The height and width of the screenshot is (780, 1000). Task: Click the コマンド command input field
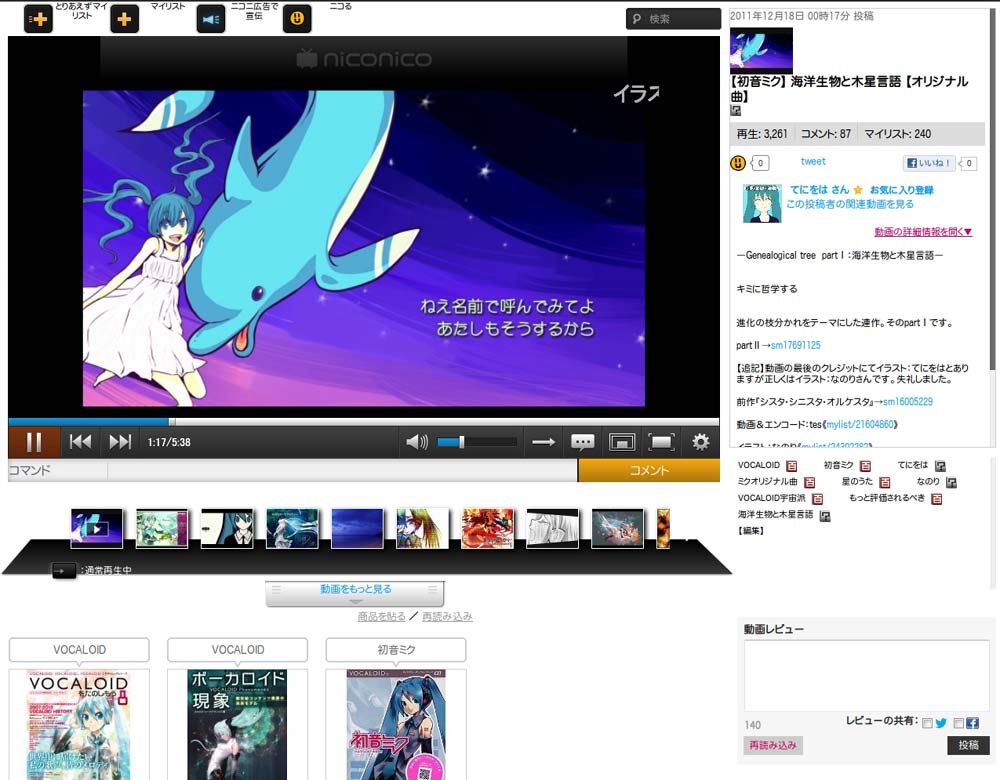(57, 471)
